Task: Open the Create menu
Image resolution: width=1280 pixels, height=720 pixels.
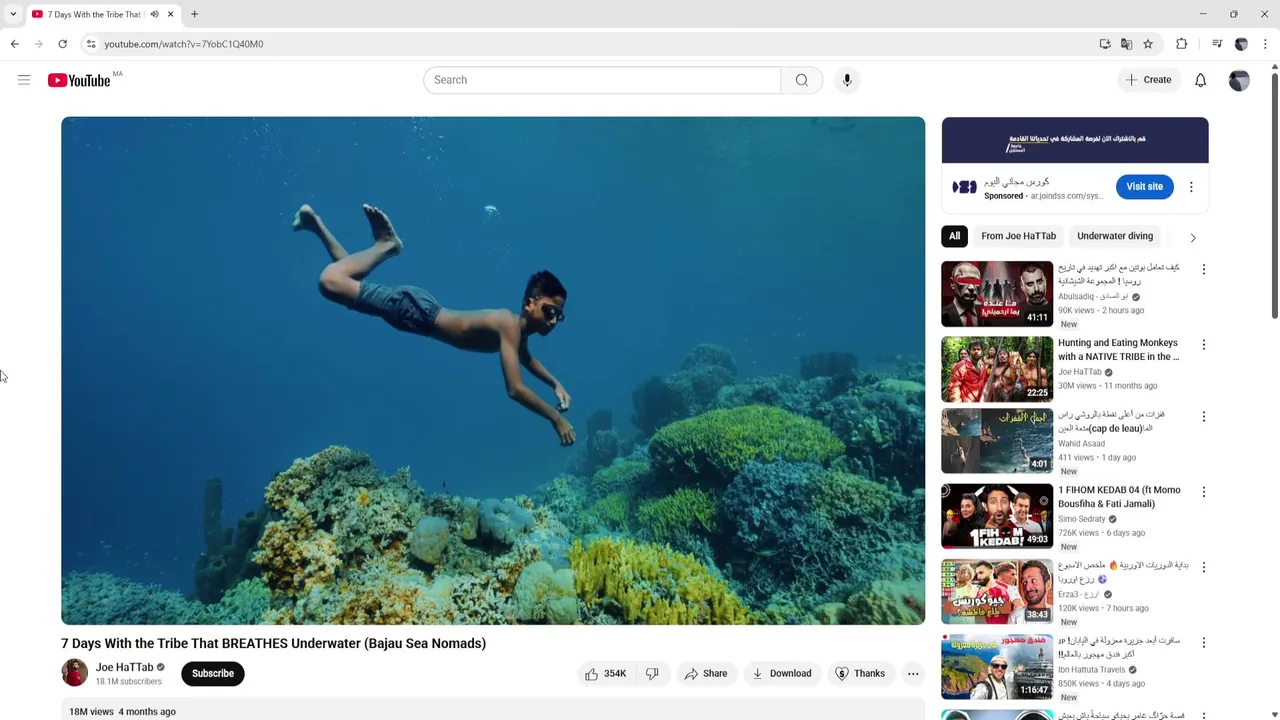Action: point(1149,80)
